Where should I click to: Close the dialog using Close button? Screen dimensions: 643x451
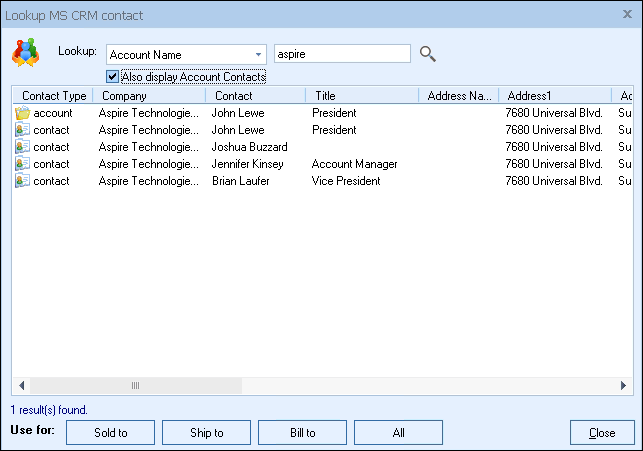602,433
